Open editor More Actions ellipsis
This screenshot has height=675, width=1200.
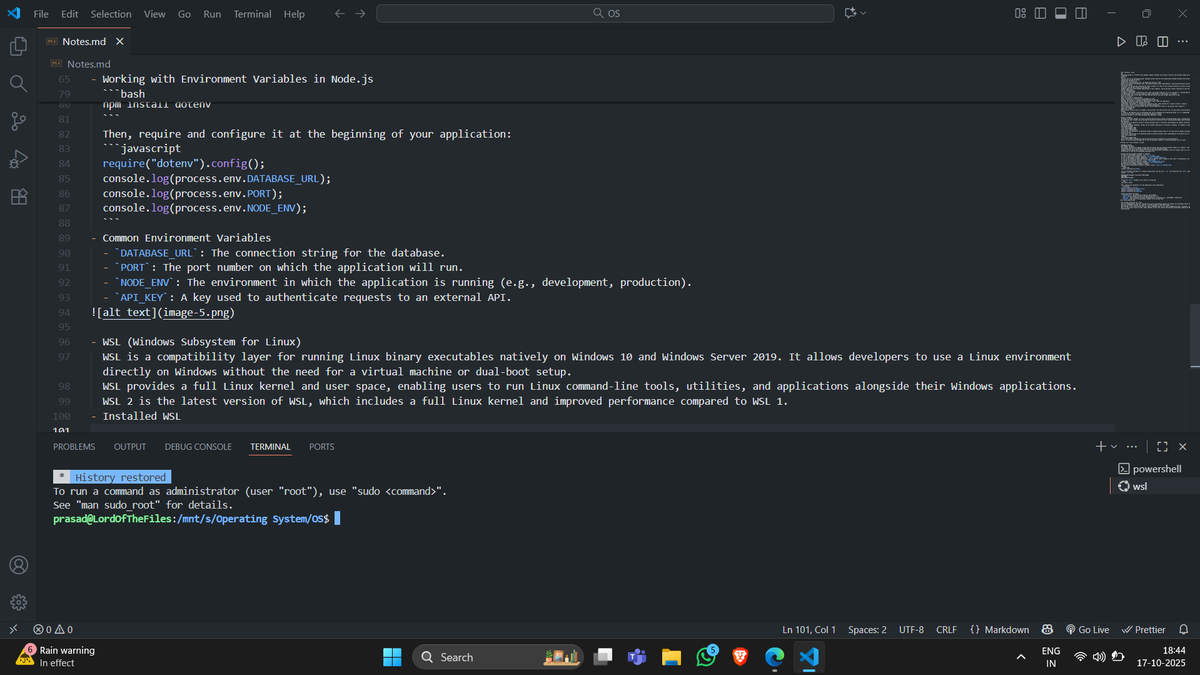[1183, 42]
